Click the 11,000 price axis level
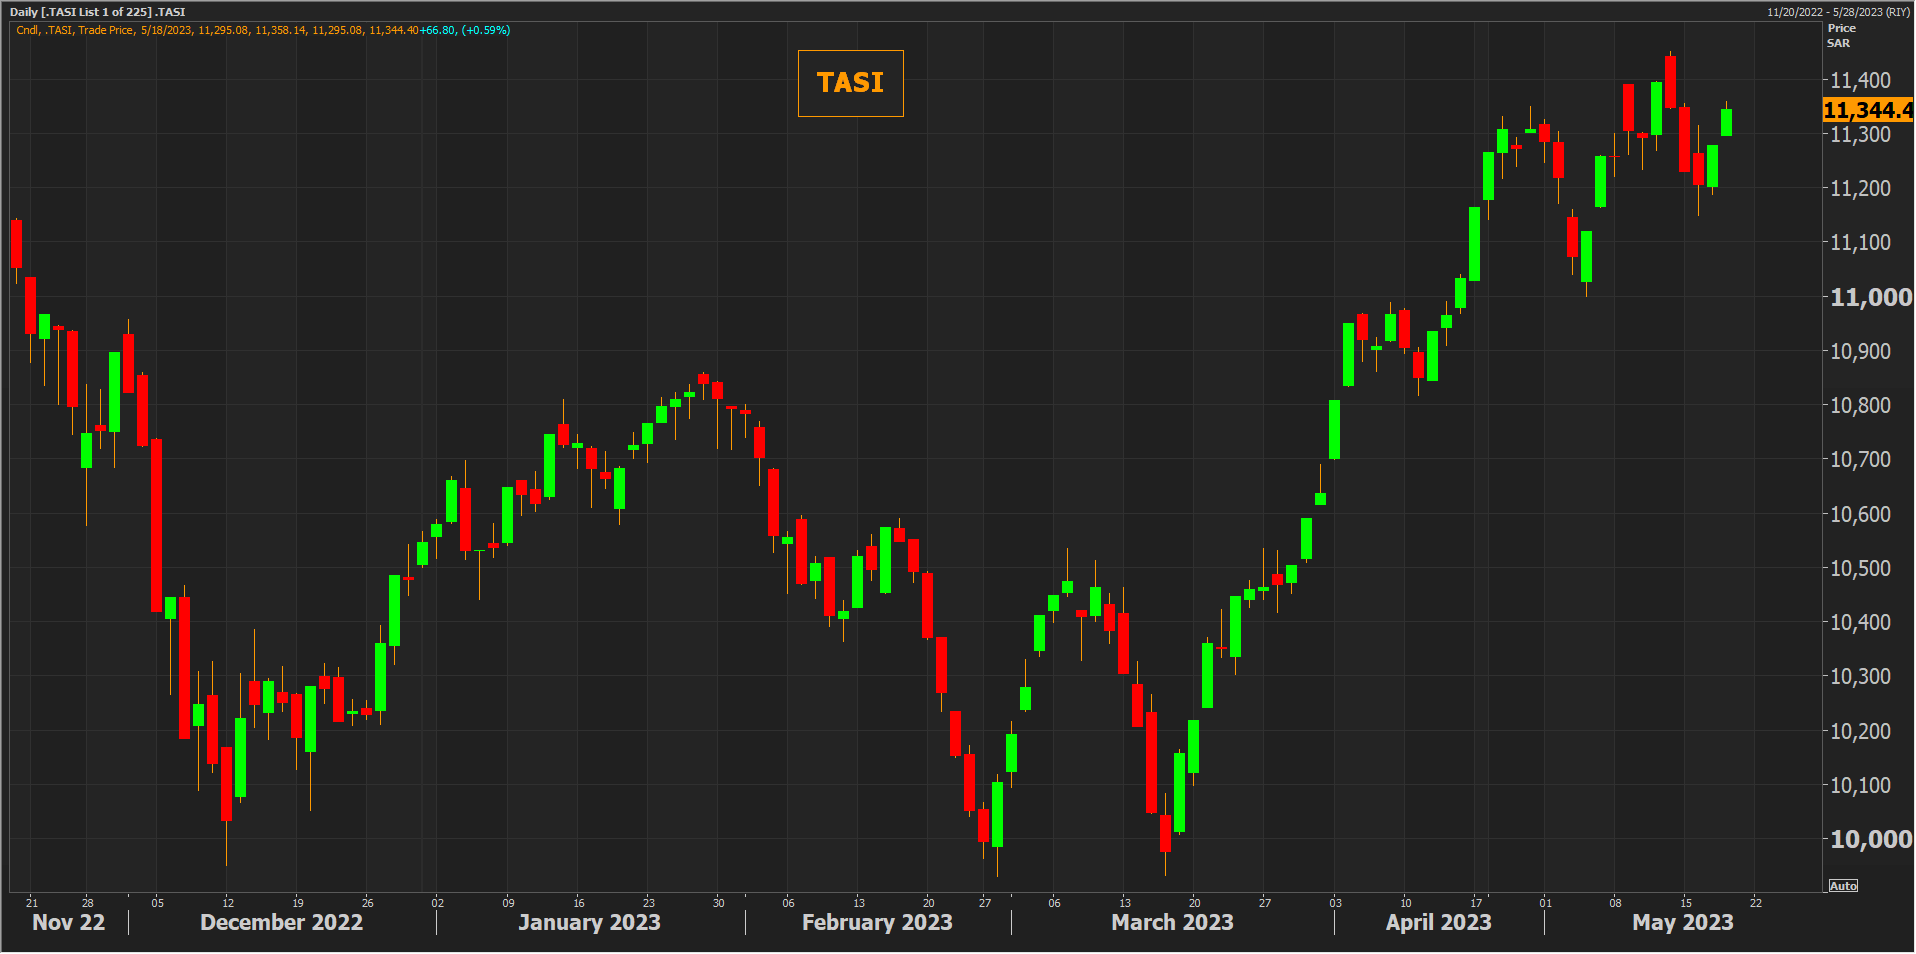Screen dimensions: 1916x954 (1870, 297)
